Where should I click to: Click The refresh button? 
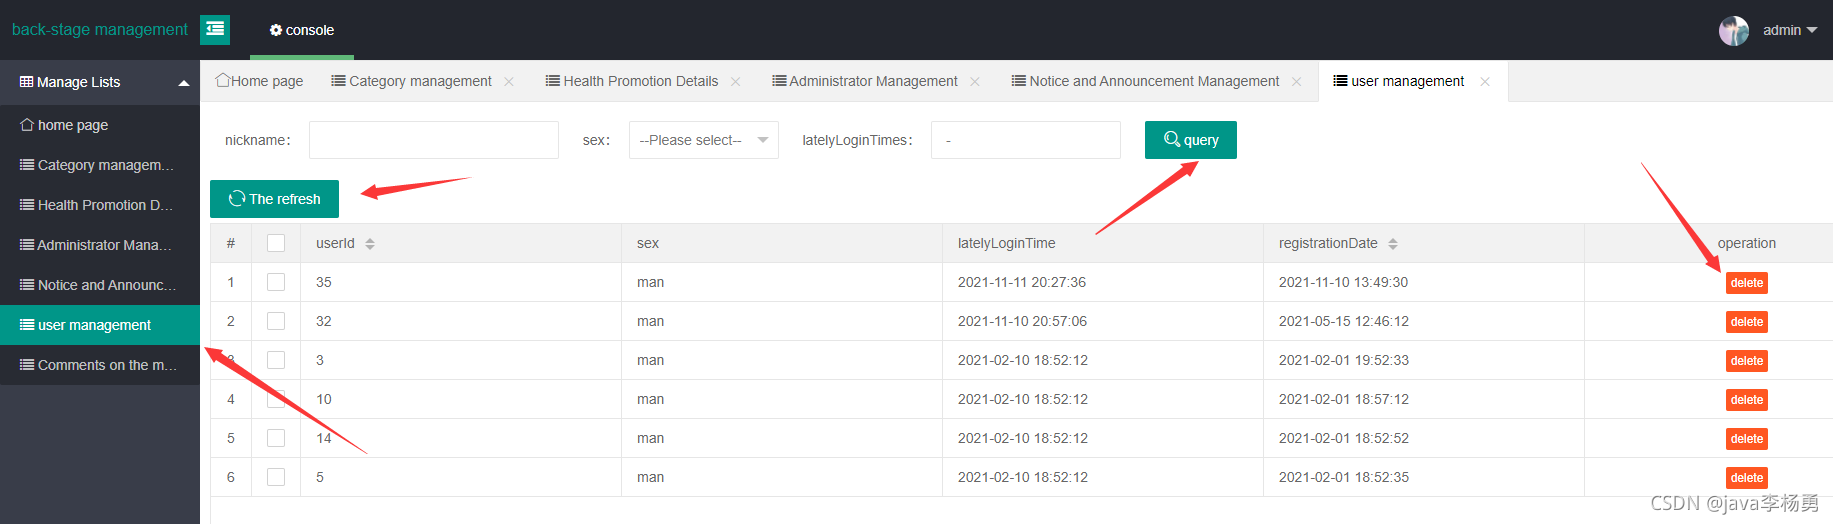tap(274, 199)
